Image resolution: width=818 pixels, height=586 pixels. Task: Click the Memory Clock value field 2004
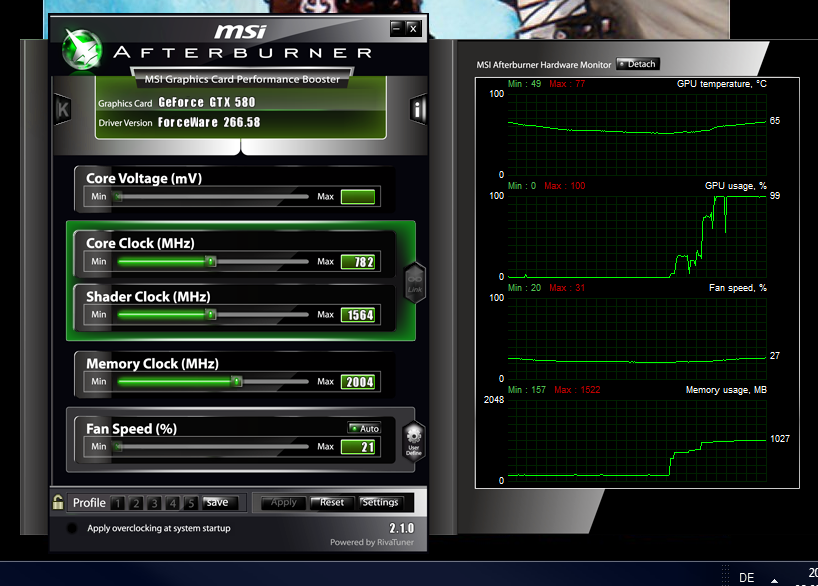(x=358, y=382)
